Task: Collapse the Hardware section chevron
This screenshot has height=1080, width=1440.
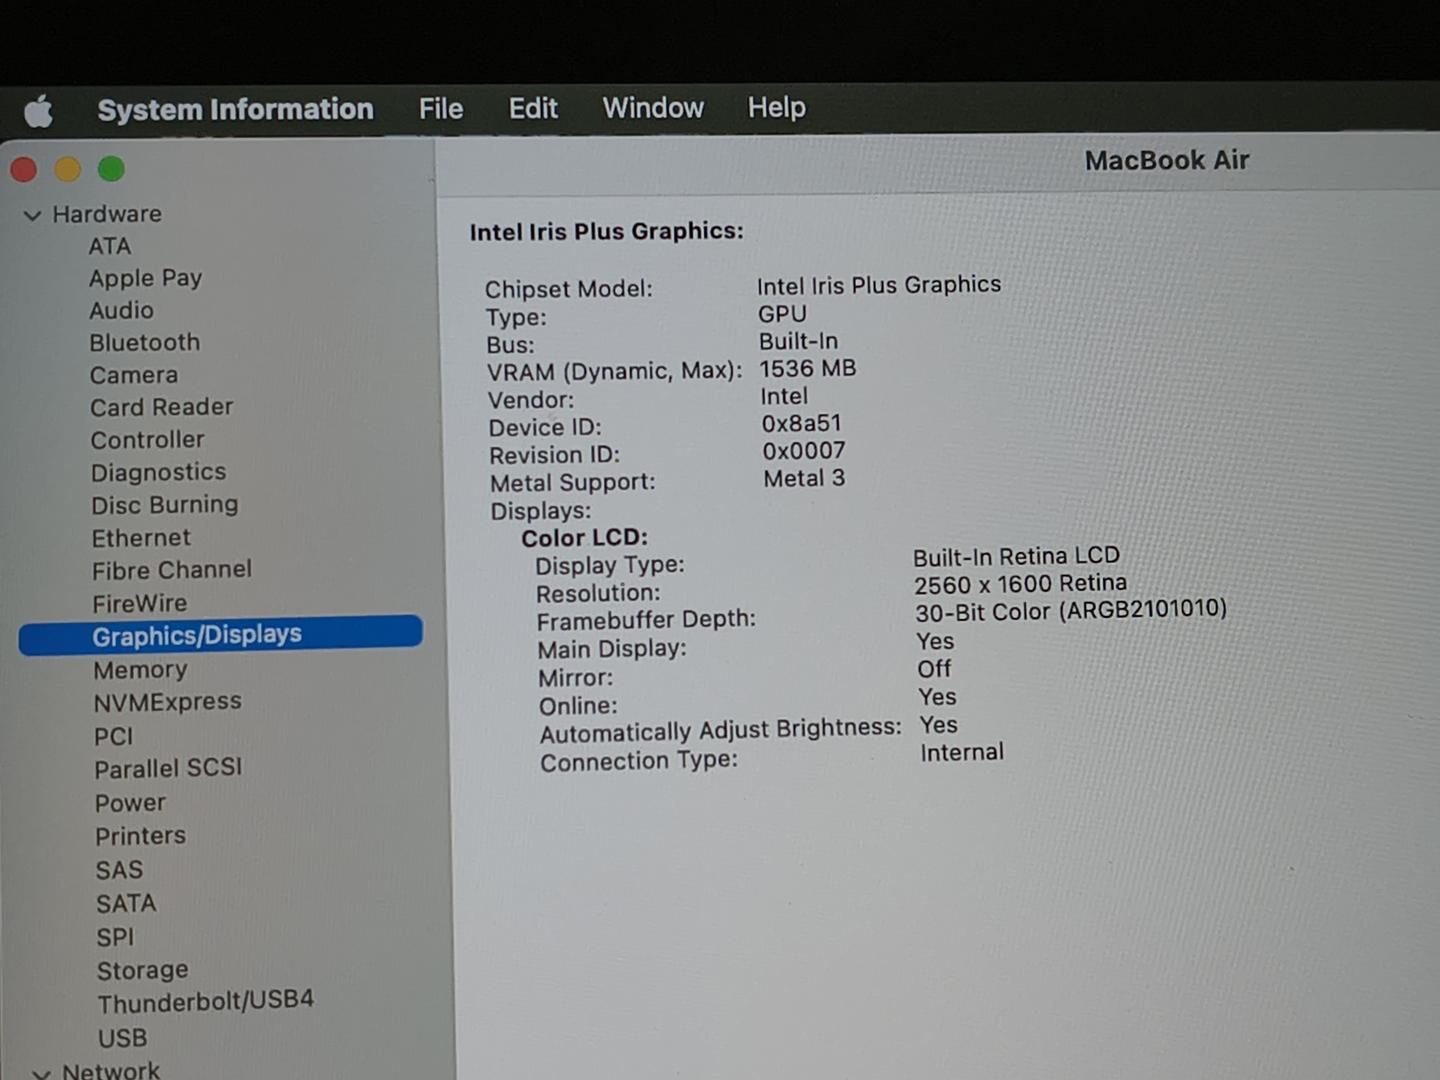Action: (33, 215)
